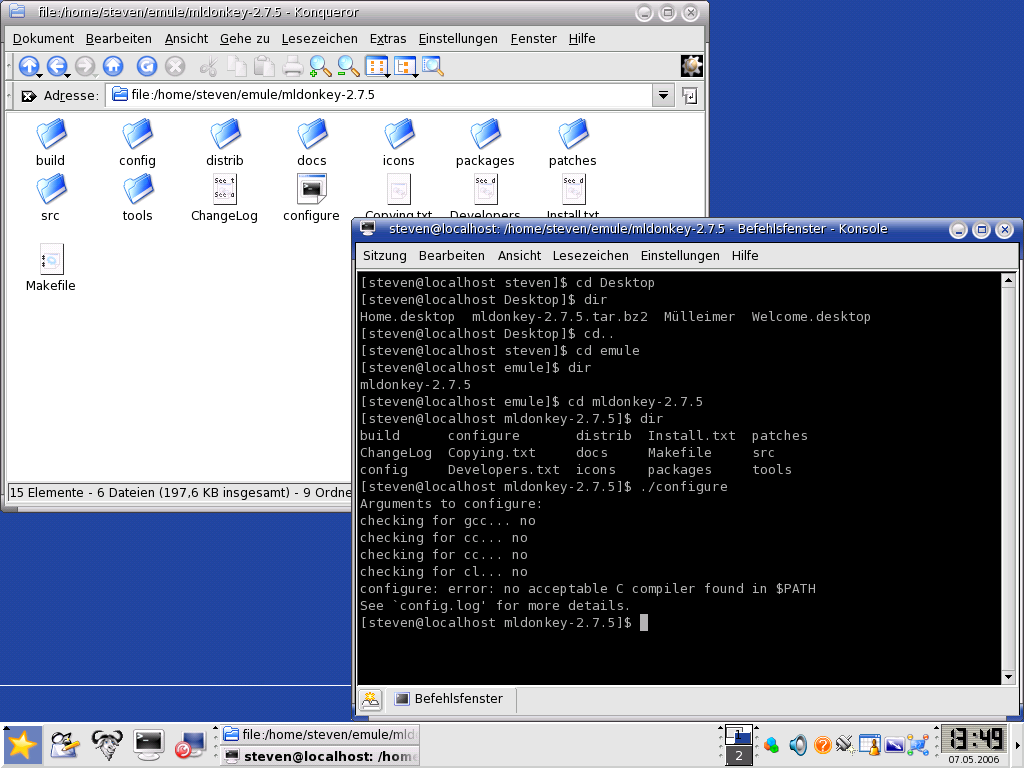Viewport: 1024px width, 768px height.
Task: Open the KDE star start menu
Action: click(22, 746)
